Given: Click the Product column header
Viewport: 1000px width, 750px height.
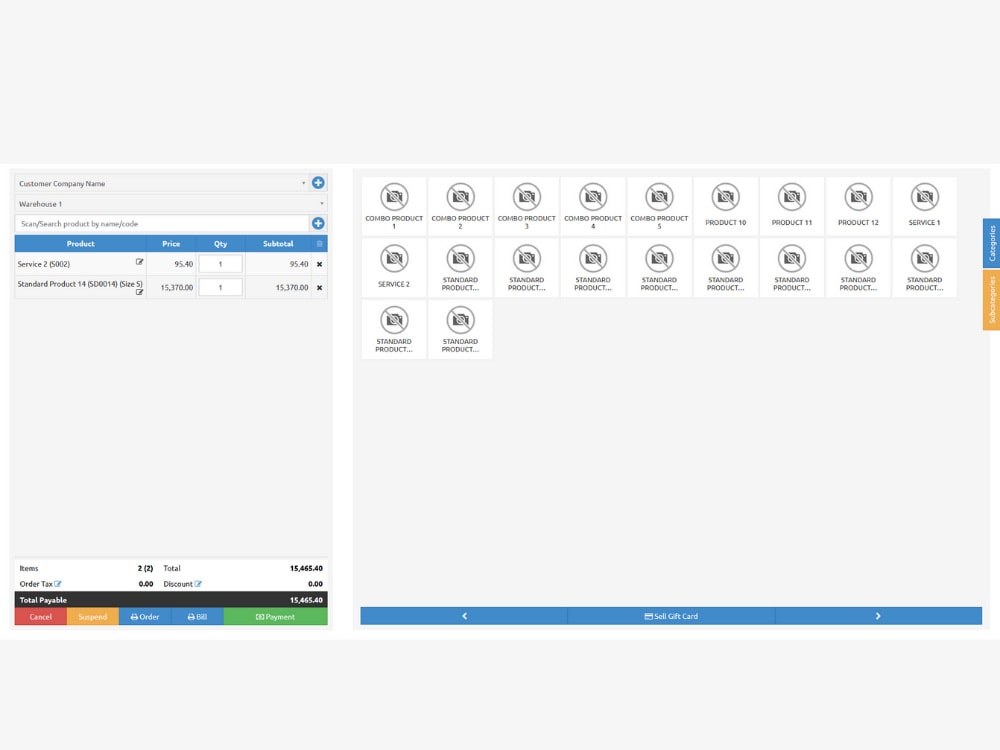Looking at the screenshot, I should point(80,244).
